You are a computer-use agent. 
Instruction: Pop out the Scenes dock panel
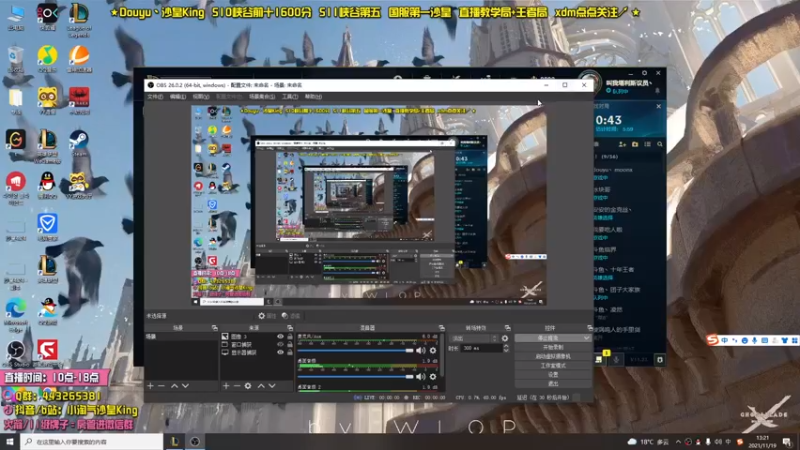click(x=215, y=328)
